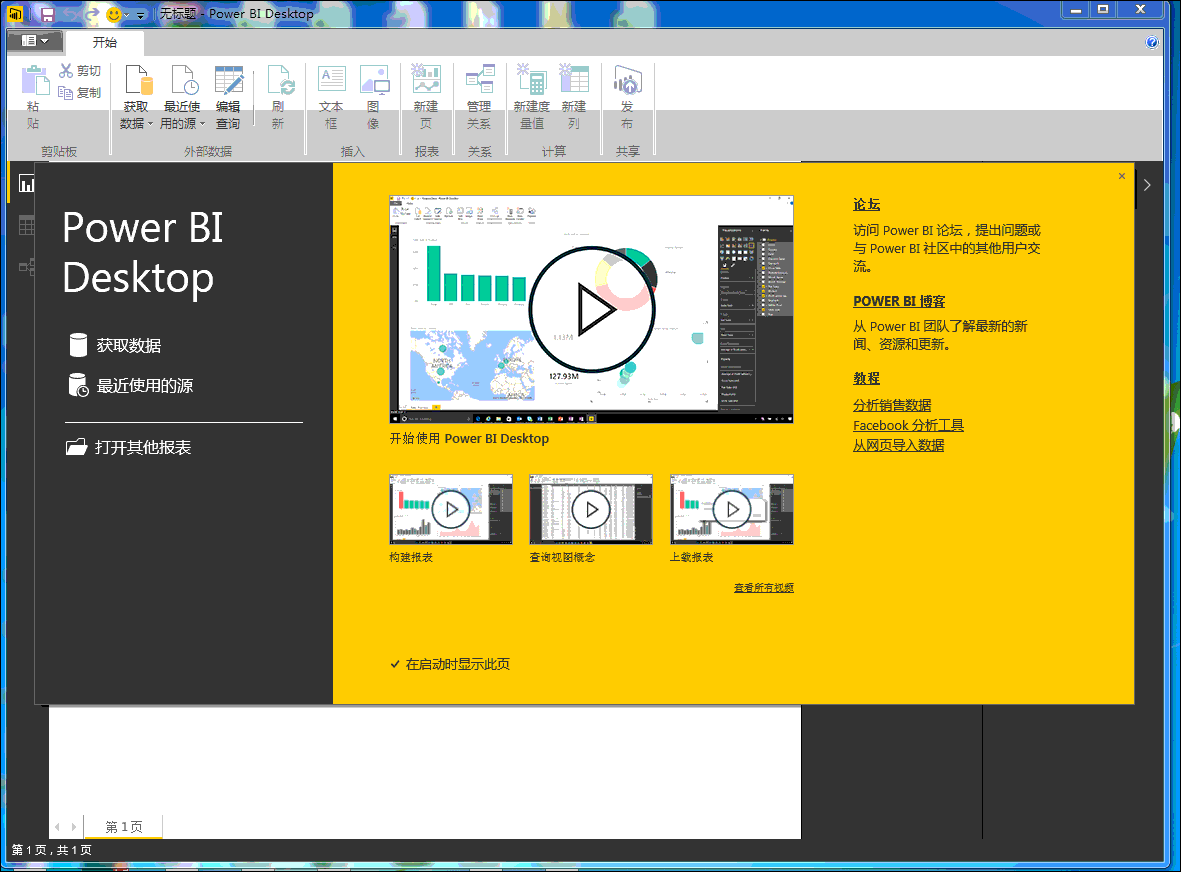Open the Tutorials (教程) link

click(866, 378)
